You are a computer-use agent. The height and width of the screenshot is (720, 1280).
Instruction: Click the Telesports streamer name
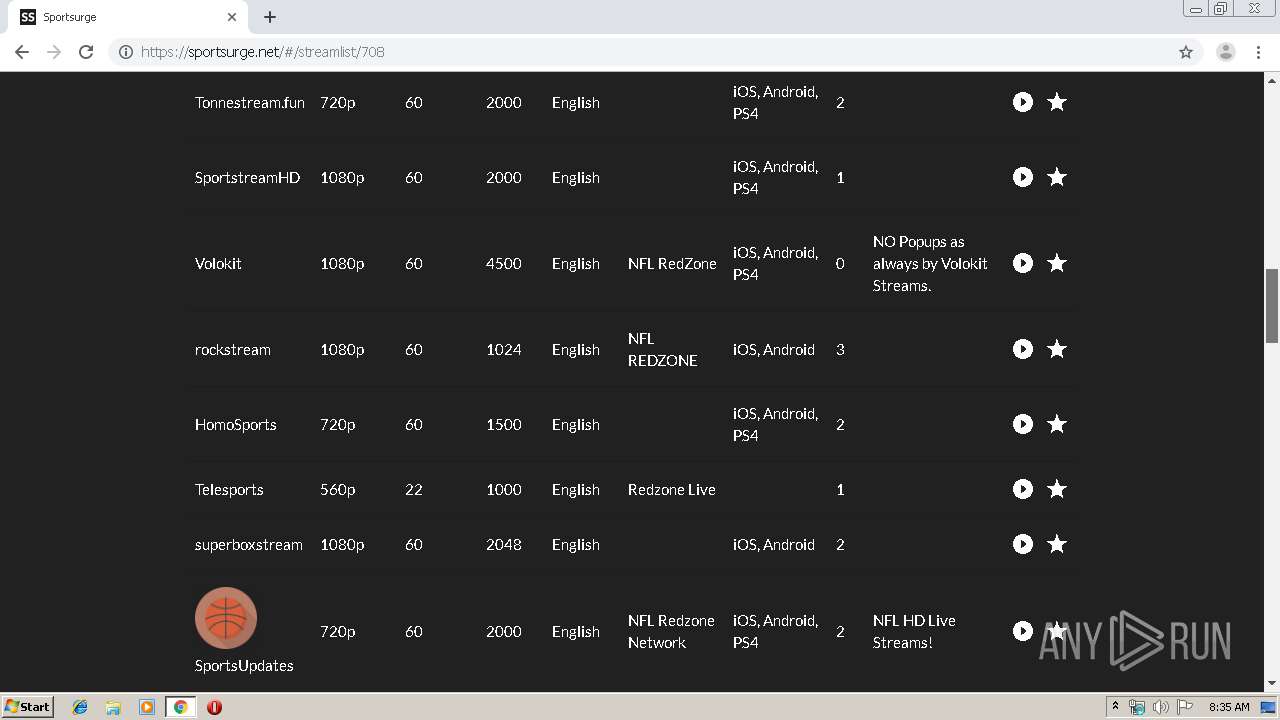click(229, 489)
